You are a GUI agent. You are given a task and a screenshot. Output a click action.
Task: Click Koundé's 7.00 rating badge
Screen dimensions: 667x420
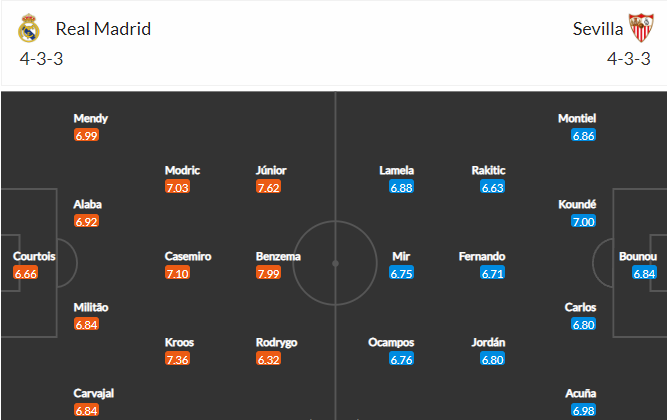pos(583,221)
